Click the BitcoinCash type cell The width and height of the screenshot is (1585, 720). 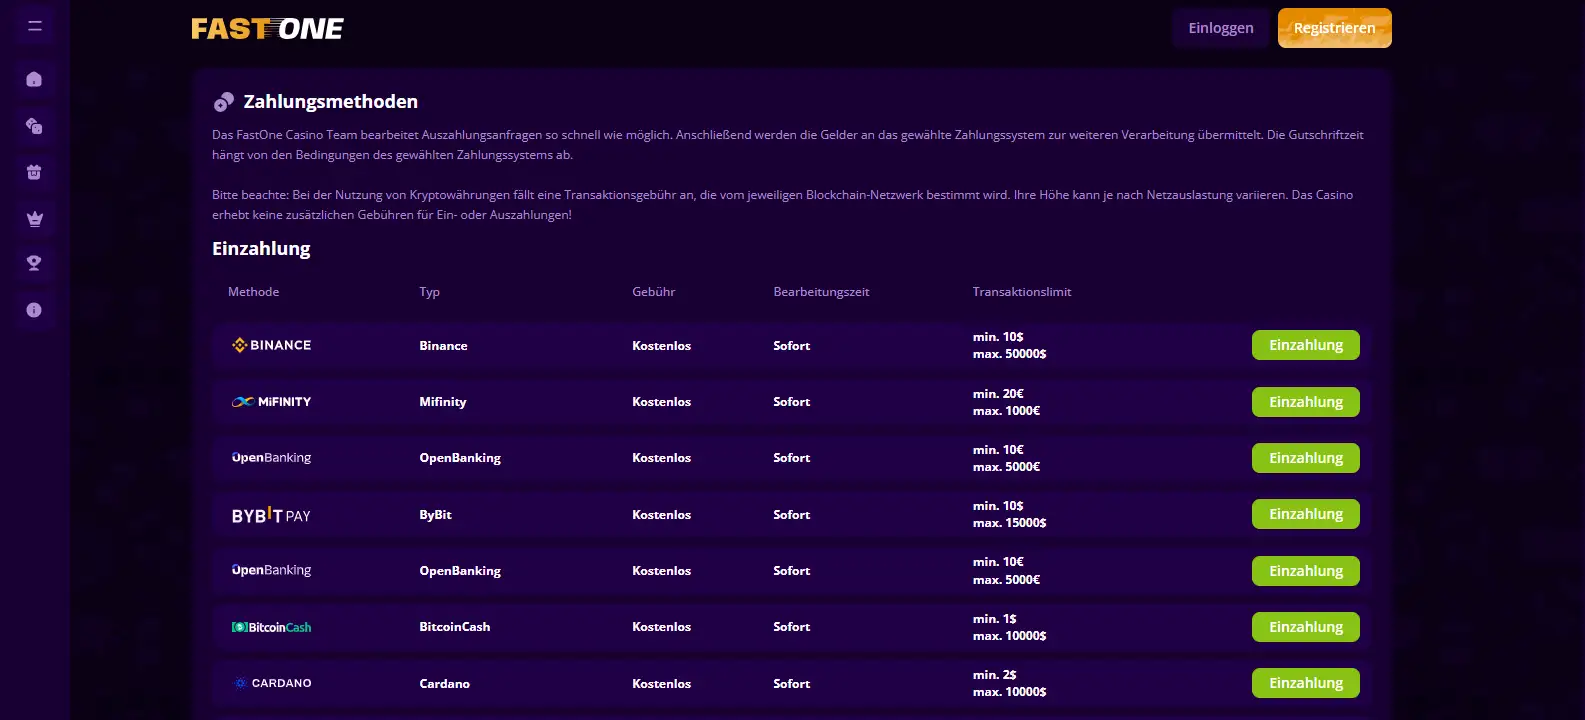pyautogui.click(x=455, y=627)
